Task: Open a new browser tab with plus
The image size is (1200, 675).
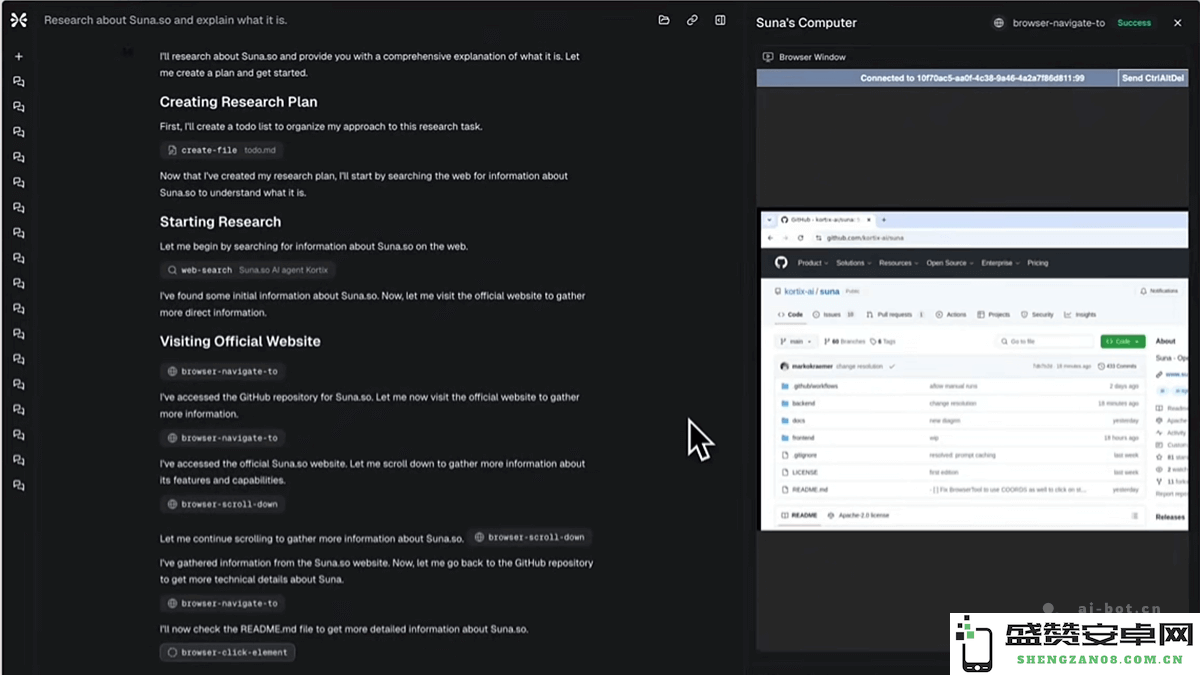Action: coord(883,219)
